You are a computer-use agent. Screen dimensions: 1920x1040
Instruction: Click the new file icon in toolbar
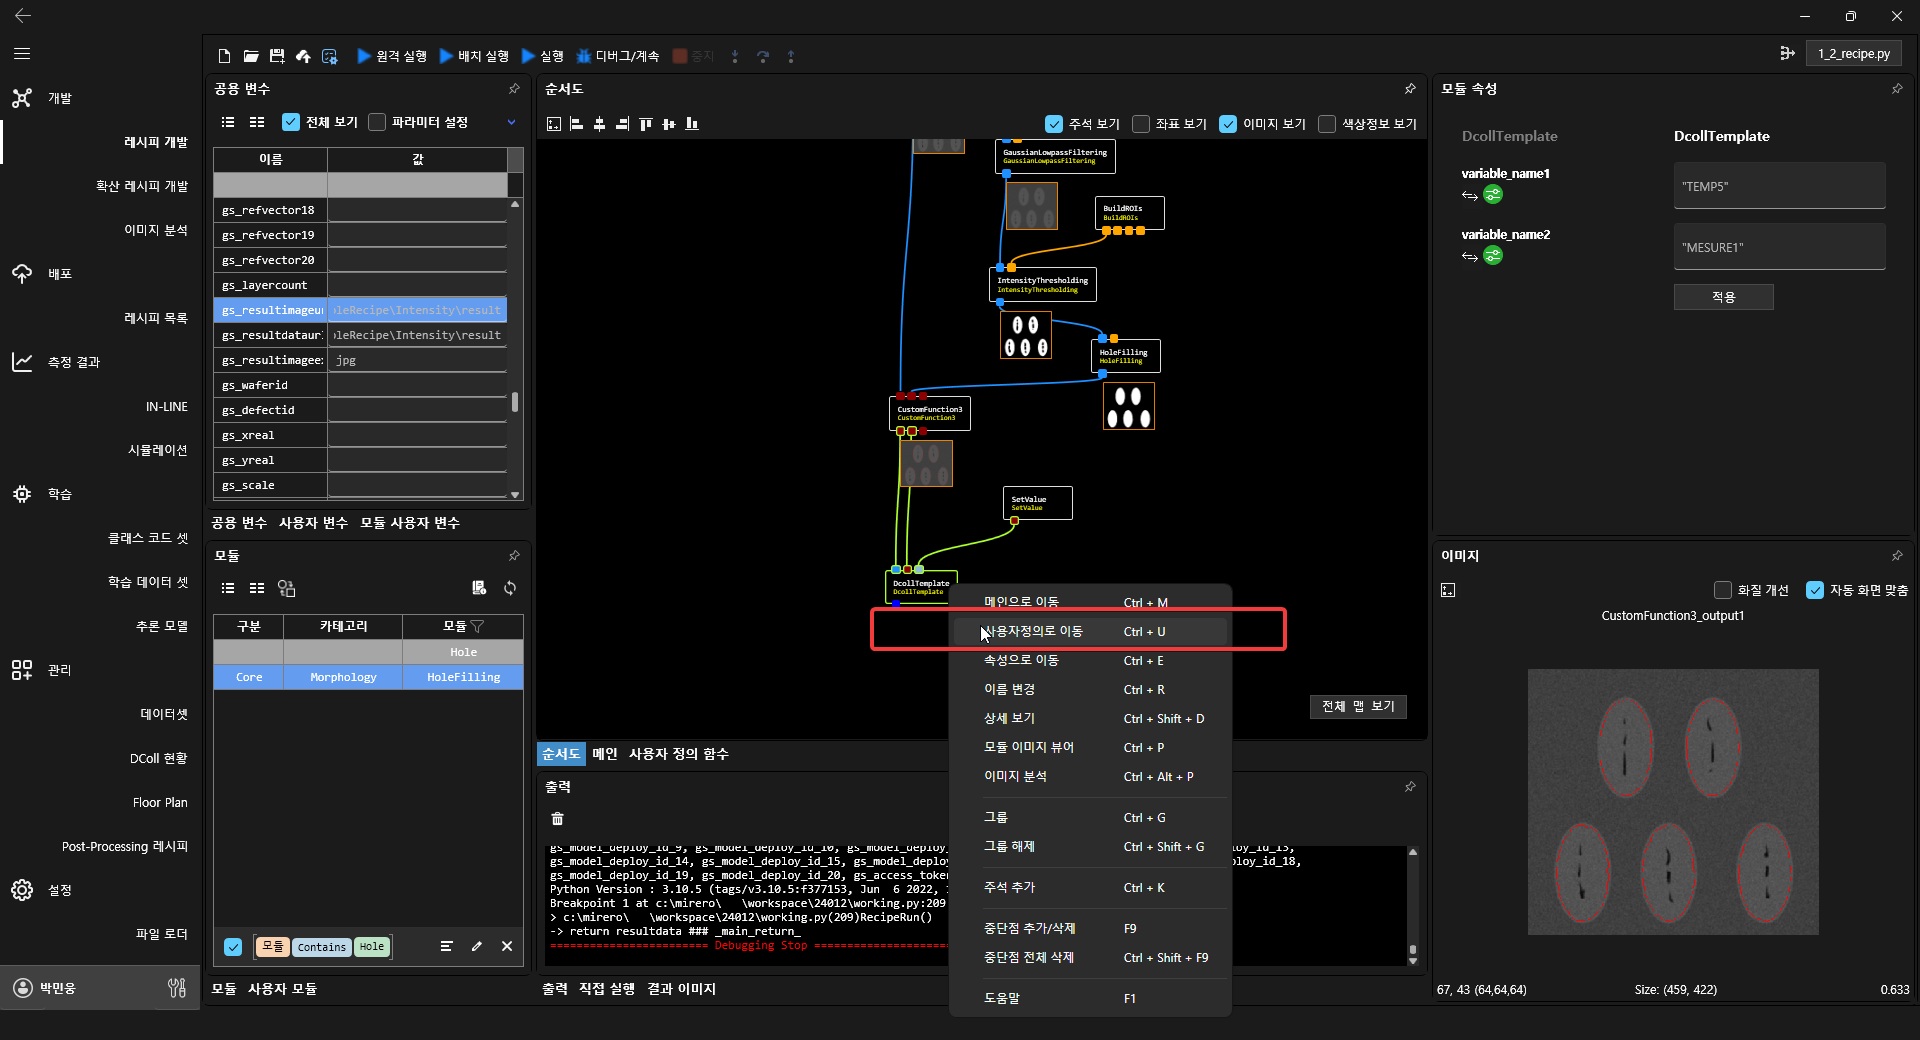click(x=224, y=56)
